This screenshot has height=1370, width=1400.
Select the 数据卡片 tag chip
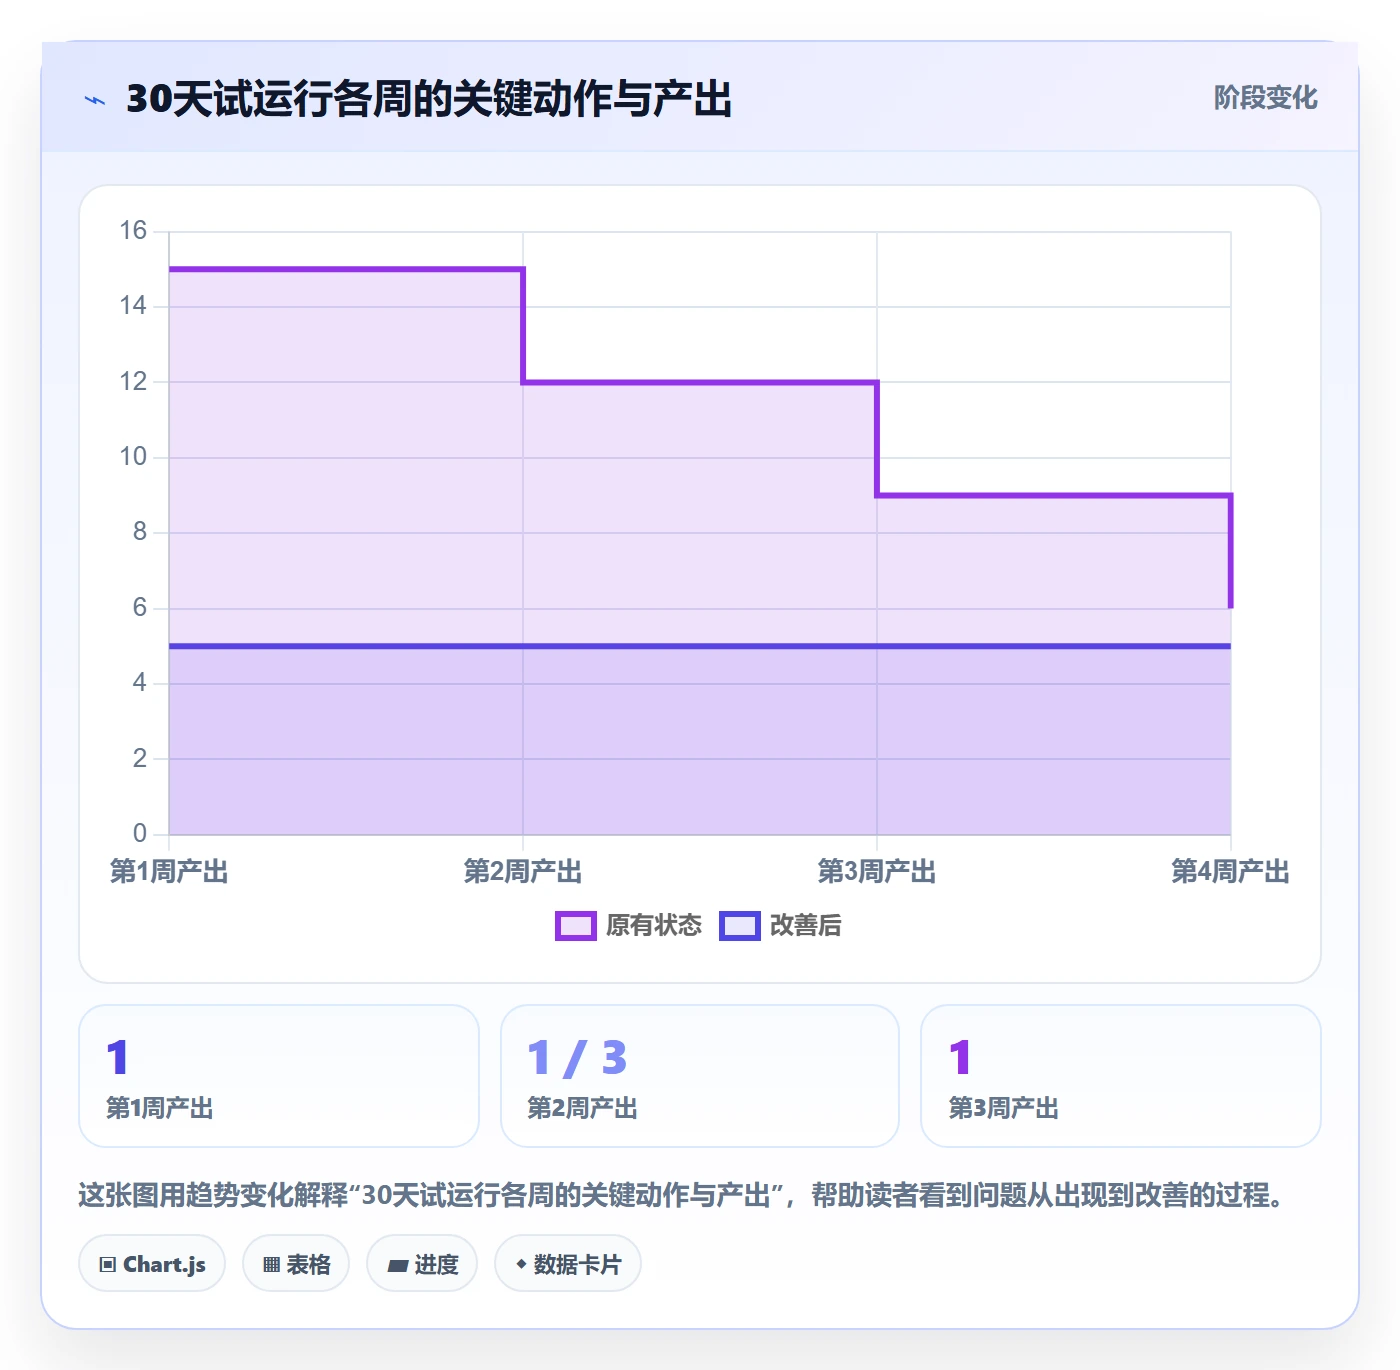click(568, 1264)
